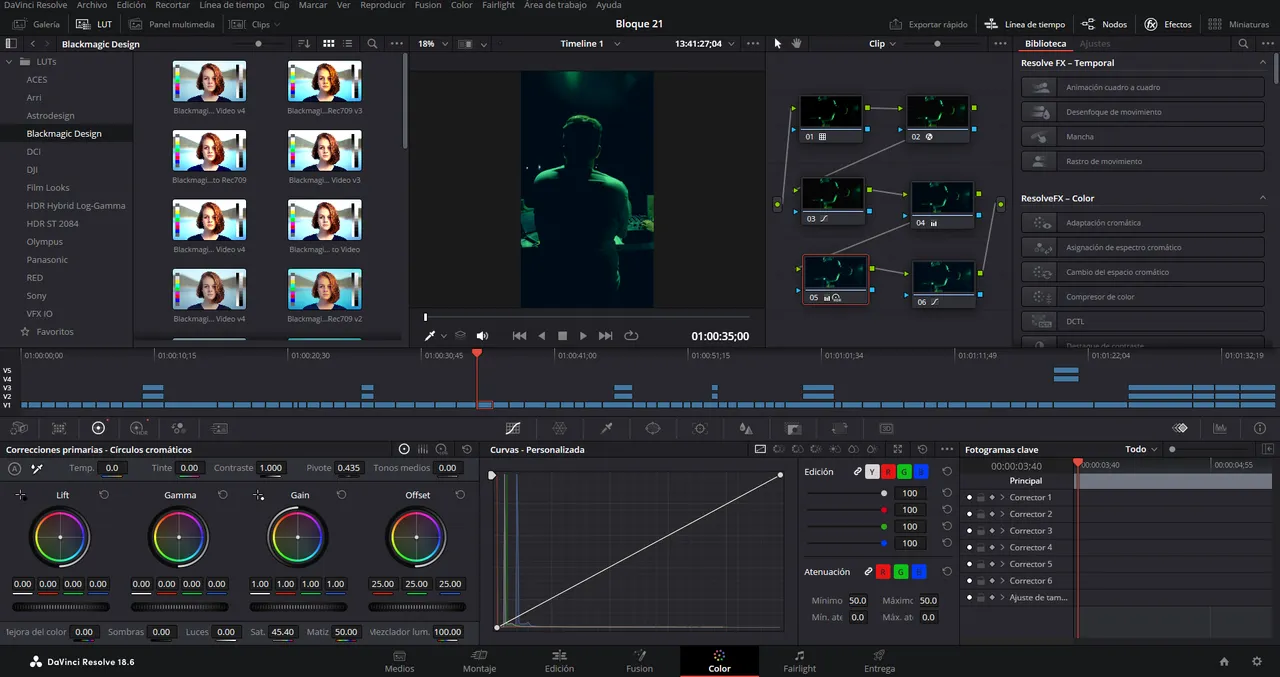Open the Archivo menu
This screenshot has height=677, width=1280.
[x=92, y=5]
